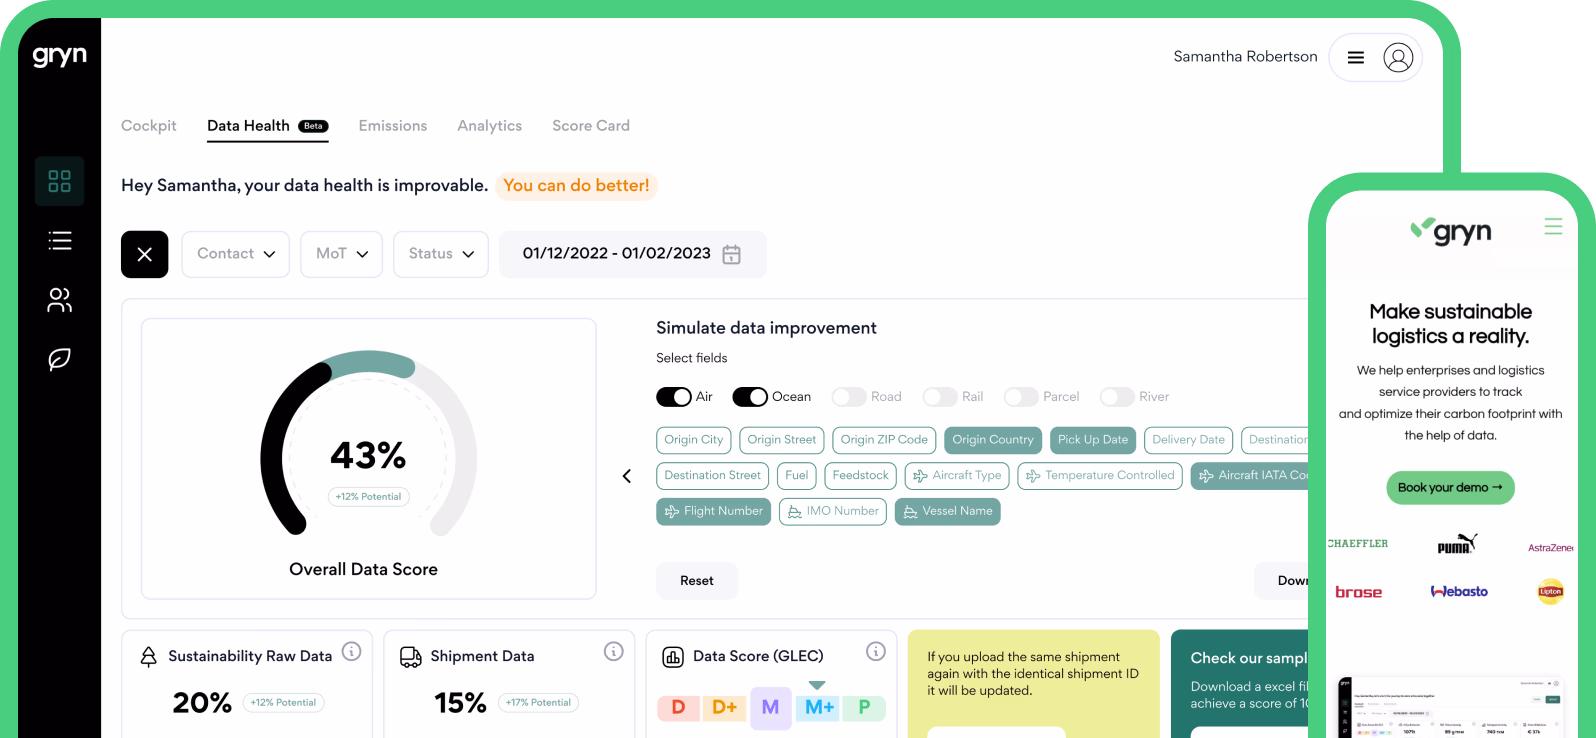Click the leaf sustainability icon in sidebar

point(60,359)
